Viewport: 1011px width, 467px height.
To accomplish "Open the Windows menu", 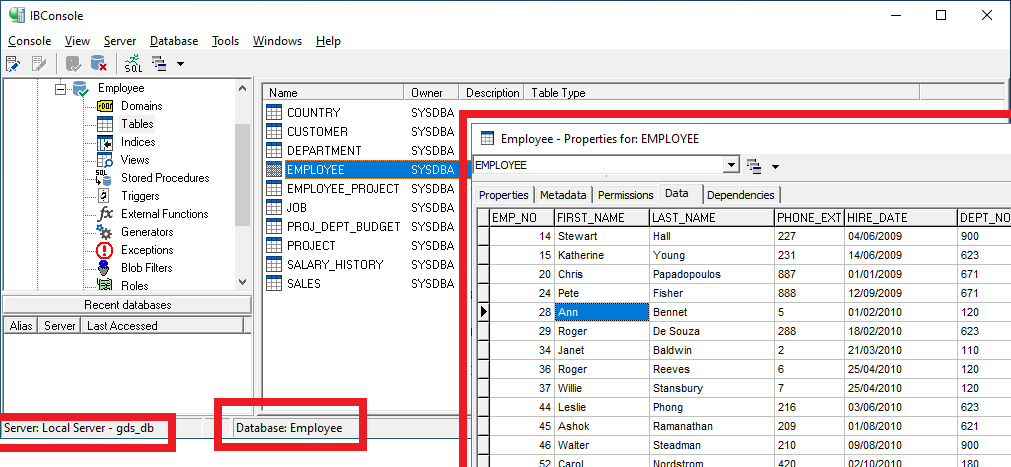I will tap(277, 41).
